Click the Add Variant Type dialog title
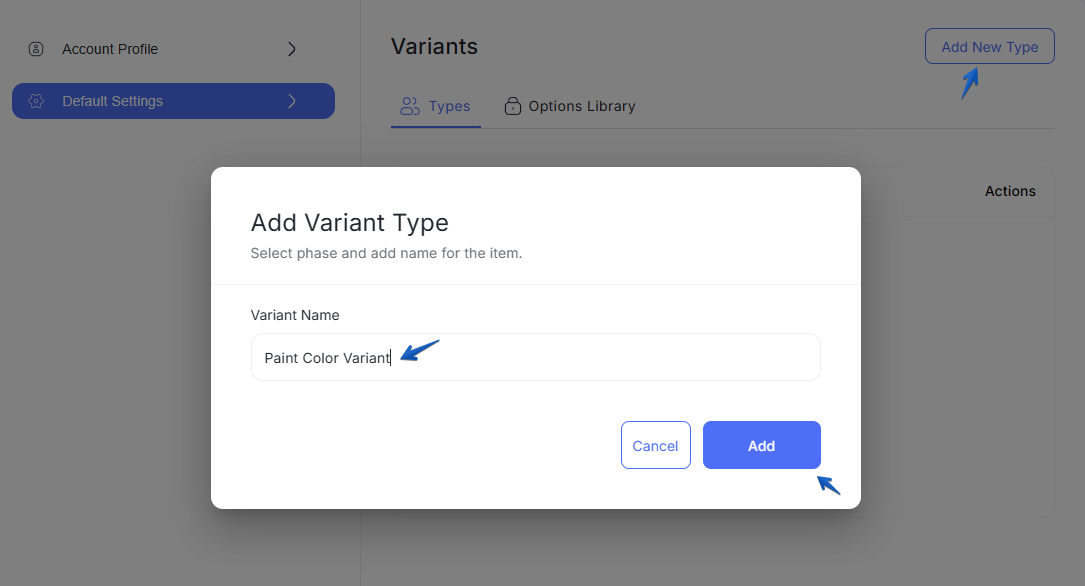Screen dimensions: 1085x586 pos(349,223)
